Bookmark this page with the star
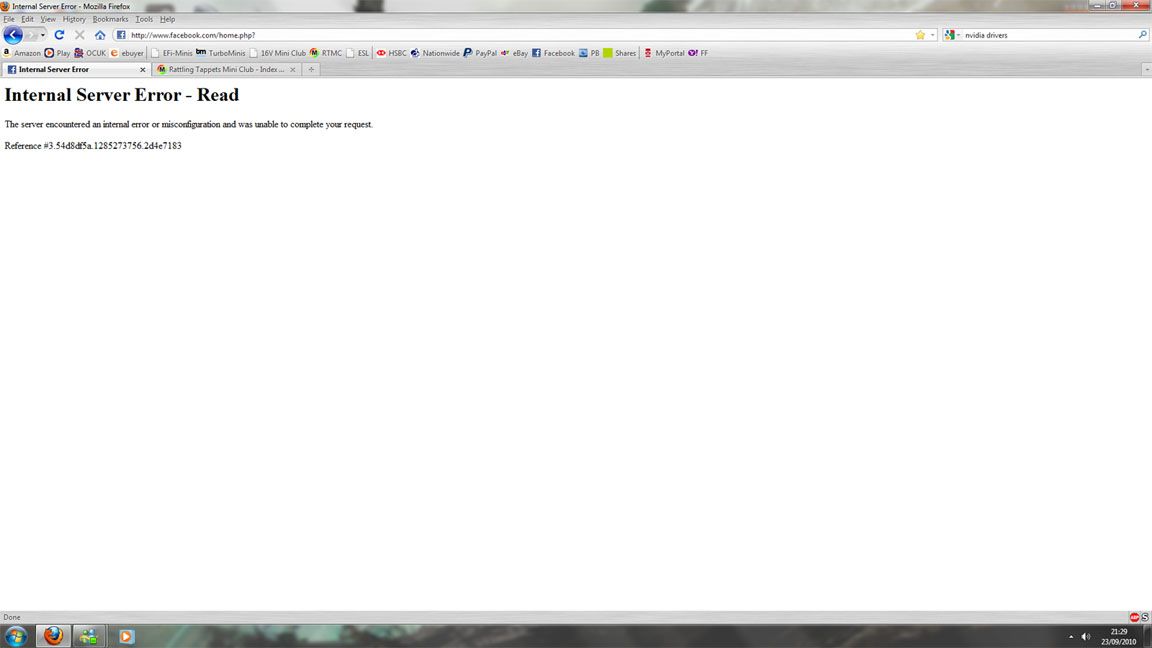Image resolution: width=1152 pixels, height=648 pixels. (x=920, y=35)
